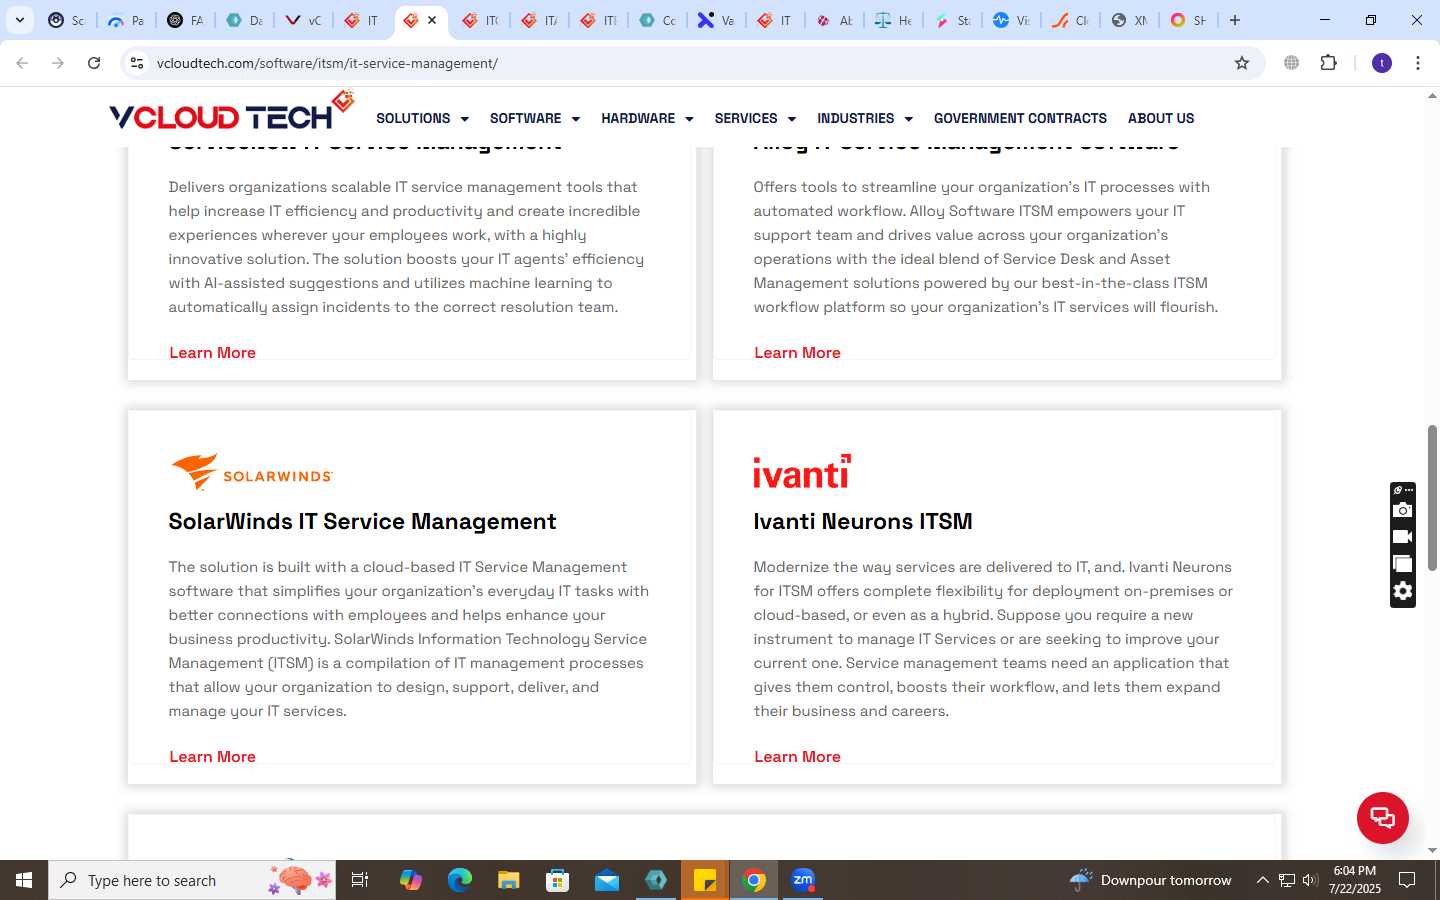Screen dimensions: 1440x900
Task: Open the Copilot icon in the taskbar
Action: pyautogui.click(x=411, y=880)
